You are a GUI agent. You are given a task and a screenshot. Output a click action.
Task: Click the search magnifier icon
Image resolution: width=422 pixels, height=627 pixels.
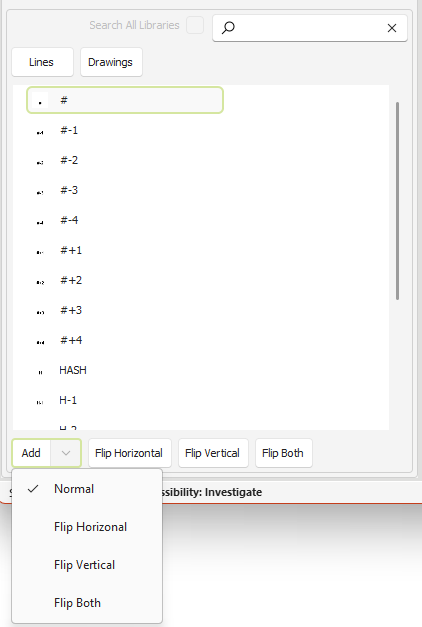228,28
